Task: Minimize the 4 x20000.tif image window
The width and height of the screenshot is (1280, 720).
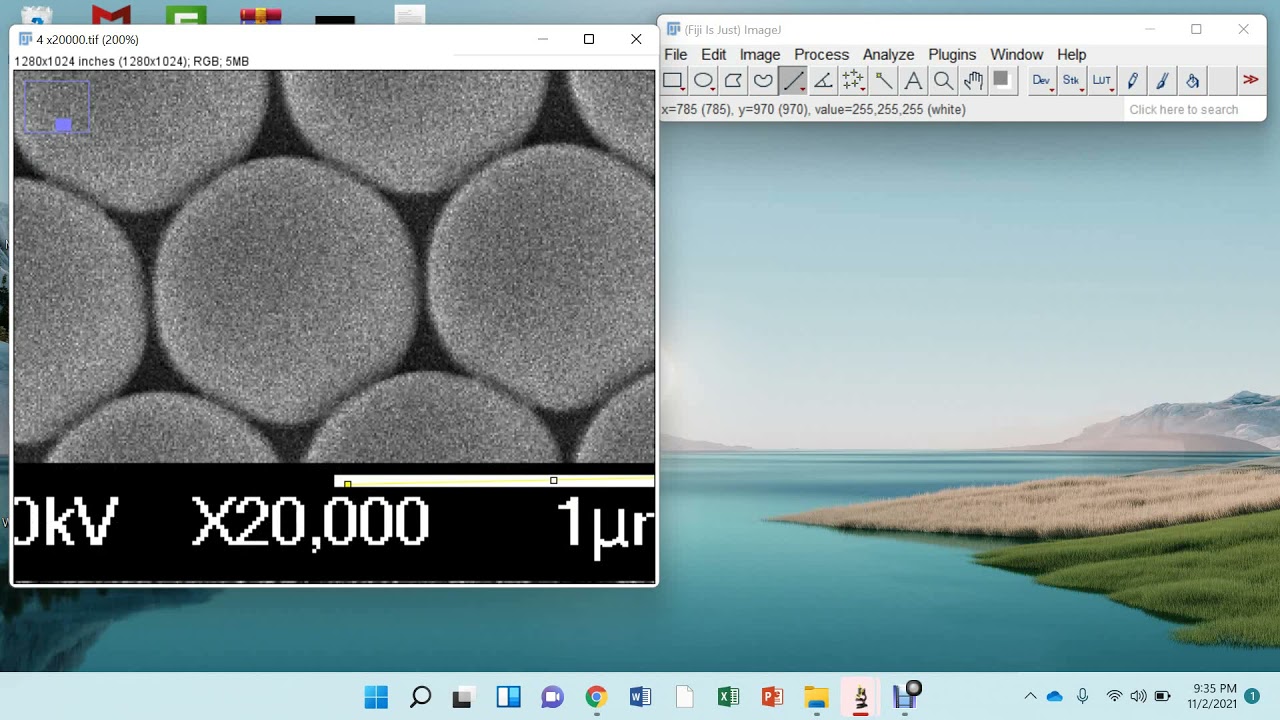Action: 543,39
